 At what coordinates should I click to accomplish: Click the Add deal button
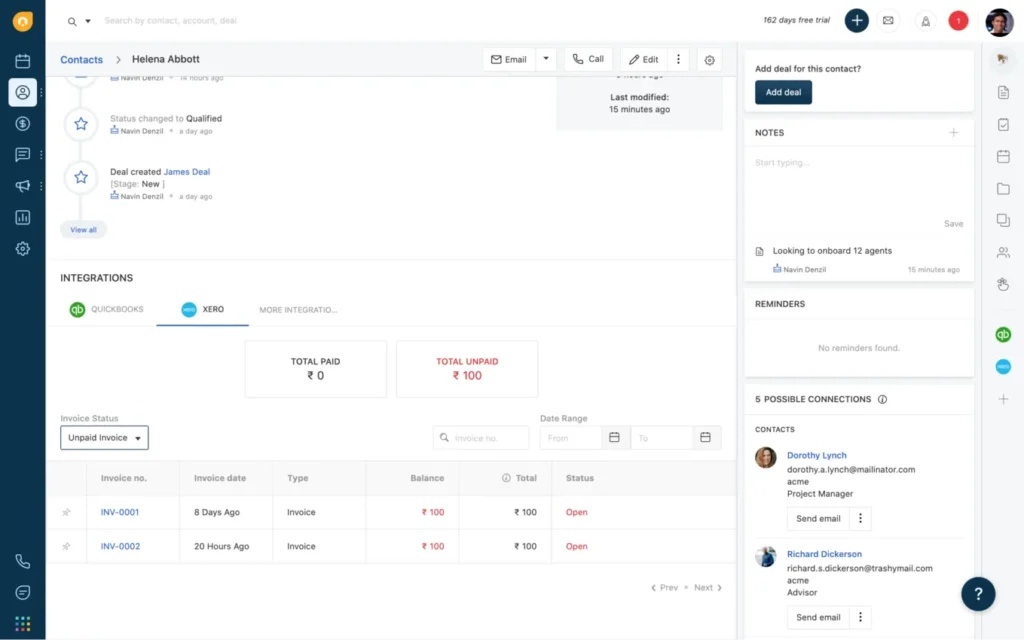(783, 92)
